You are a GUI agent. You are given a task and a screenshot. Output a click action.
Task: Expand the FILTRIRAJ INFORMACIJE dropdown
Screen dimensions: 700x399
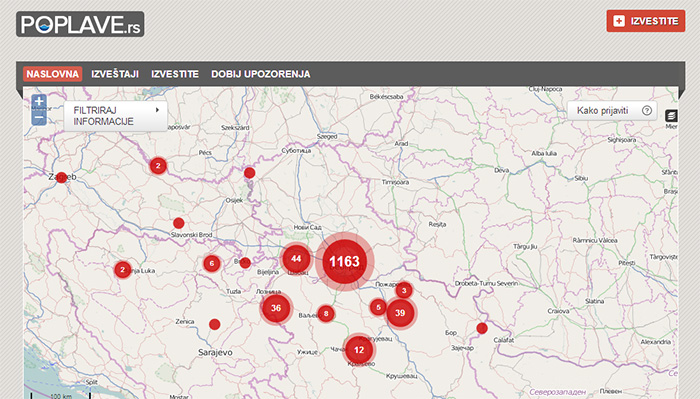click(x=116, y=116)
